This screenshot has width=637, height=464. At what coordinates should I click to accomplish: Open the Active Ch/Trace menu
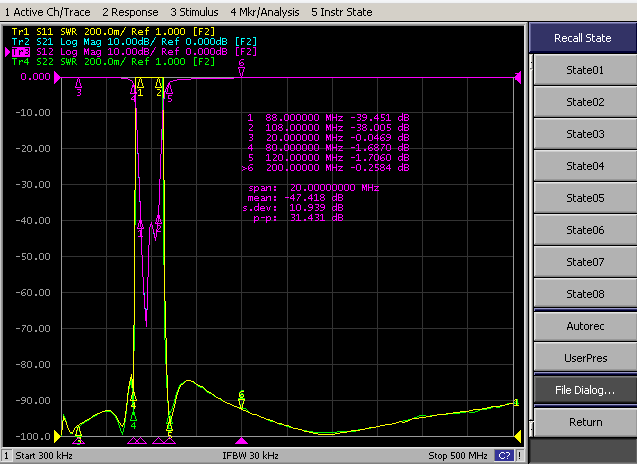pyautogui.click(x=48, y=12)
